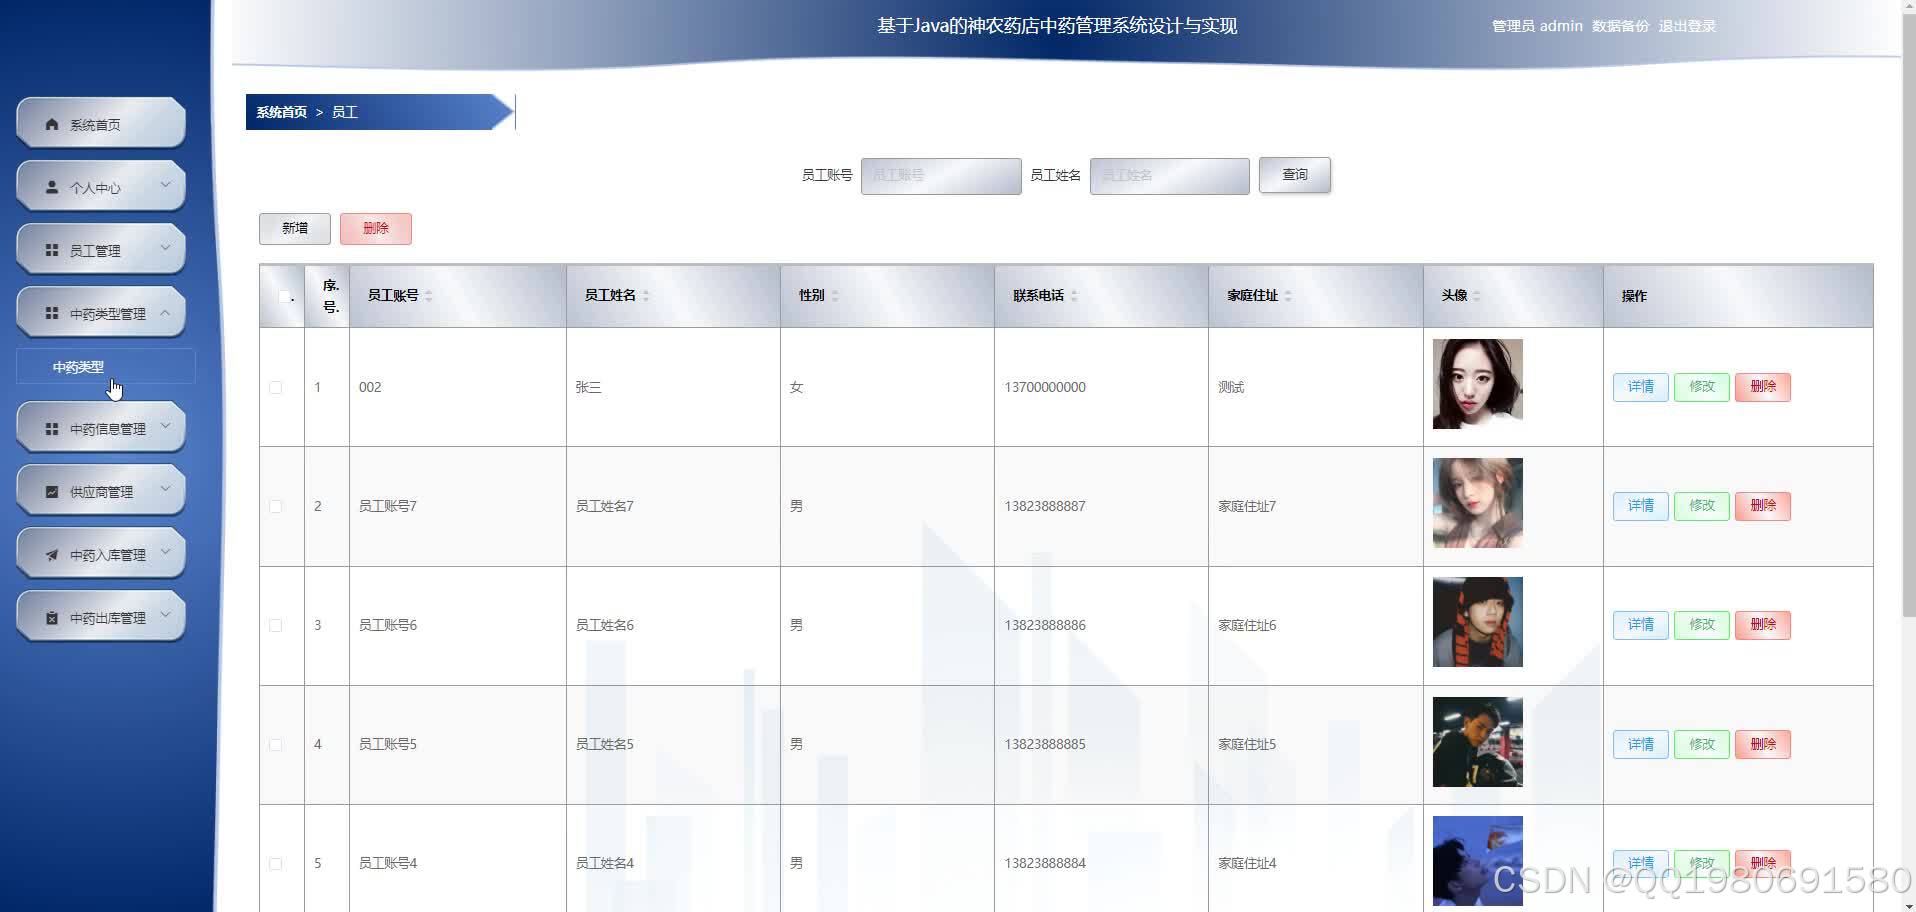
Task: Click the phone number 13700000000
Action: [x=1045, y=387]
